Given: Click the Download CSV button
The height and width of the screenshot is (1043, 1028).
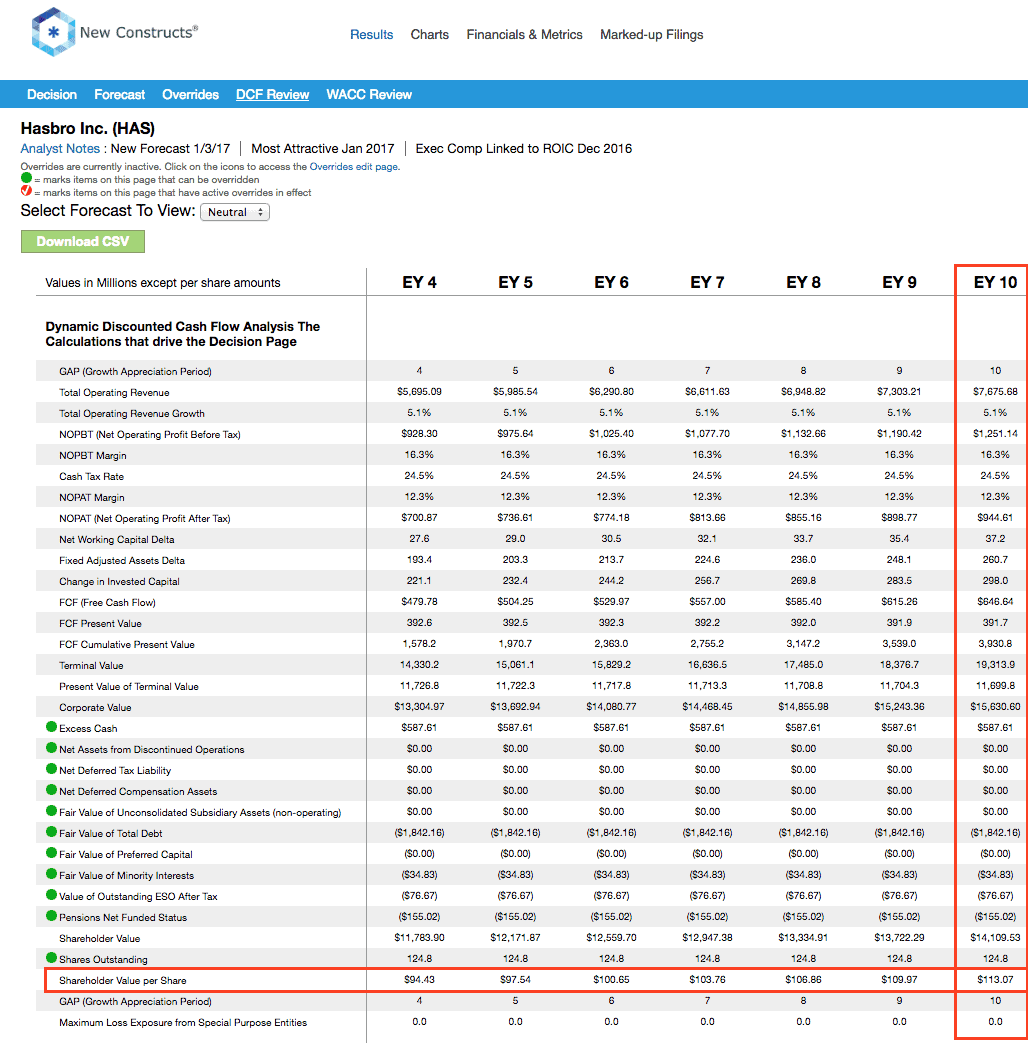Looking at the screenshot, I should [83, 241].
